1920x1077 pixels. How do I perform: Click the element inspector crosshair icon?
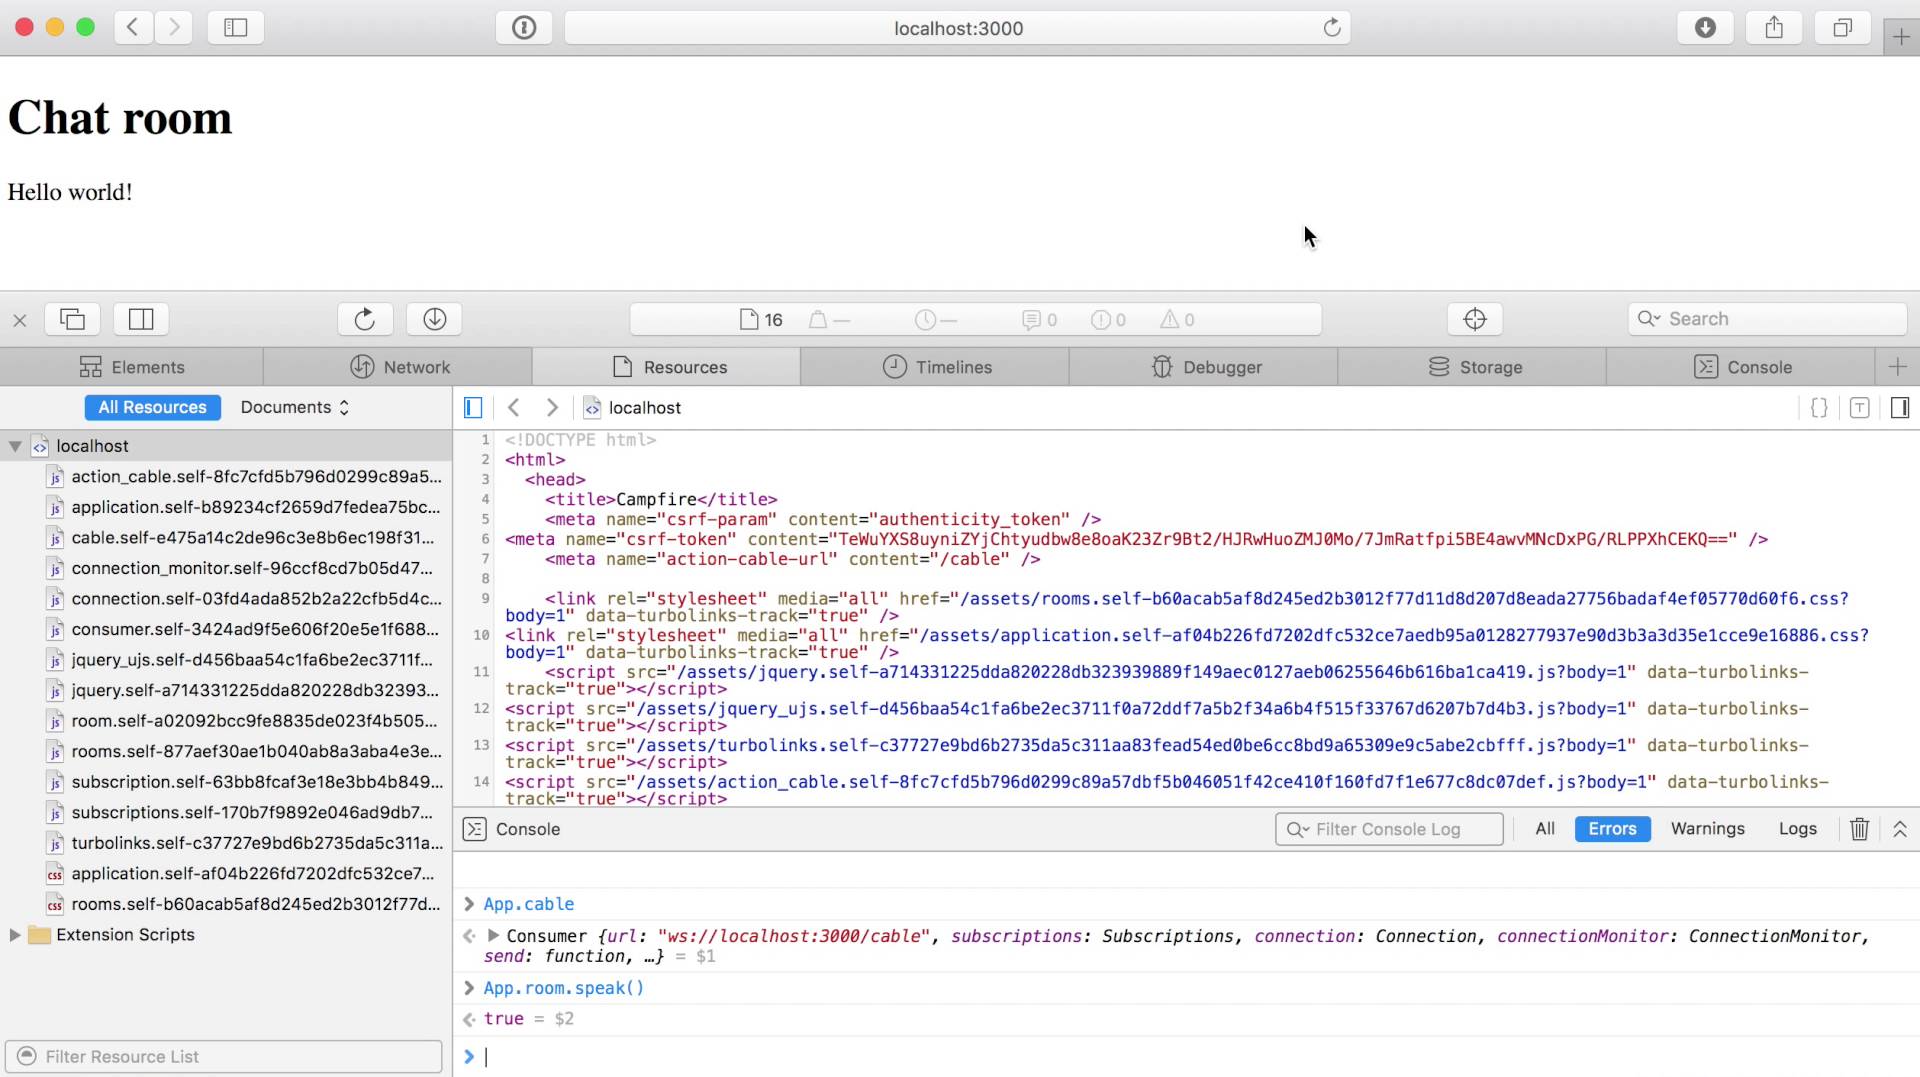[1474, 319]
